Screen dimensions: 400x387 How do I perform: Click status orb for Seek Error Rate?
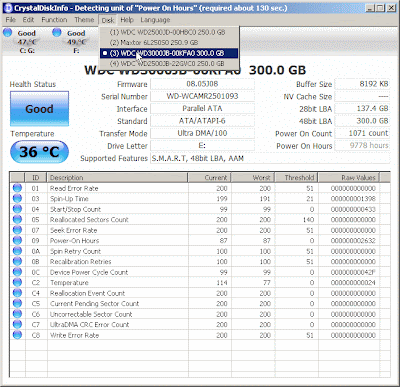click(17, 230)
